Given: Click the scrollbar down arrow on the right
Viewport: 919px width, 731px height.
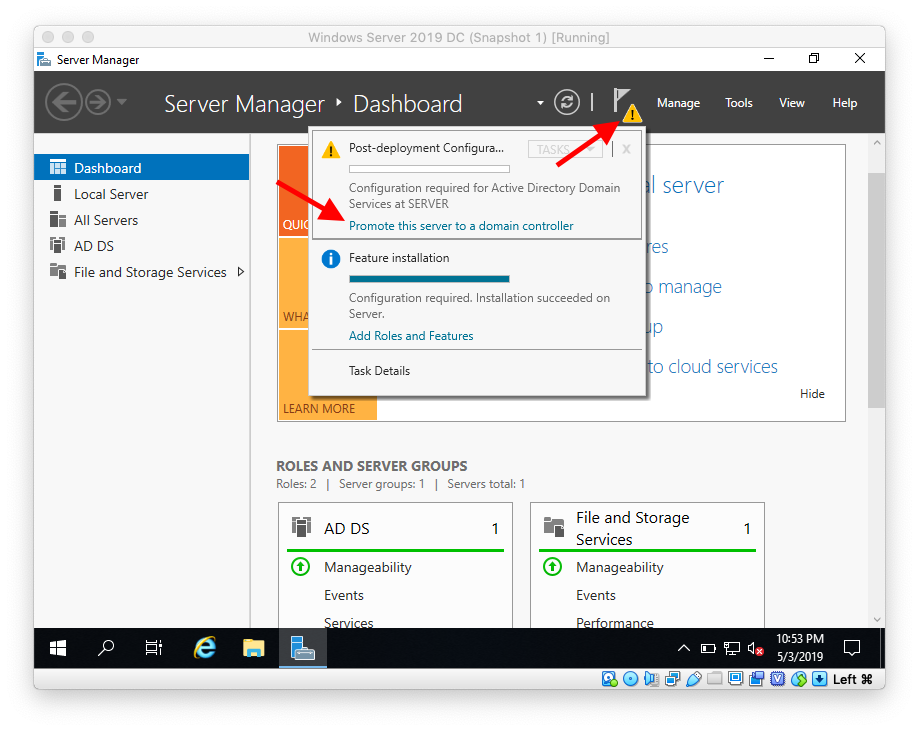Looking at the screenshot, I should [877, 618].
